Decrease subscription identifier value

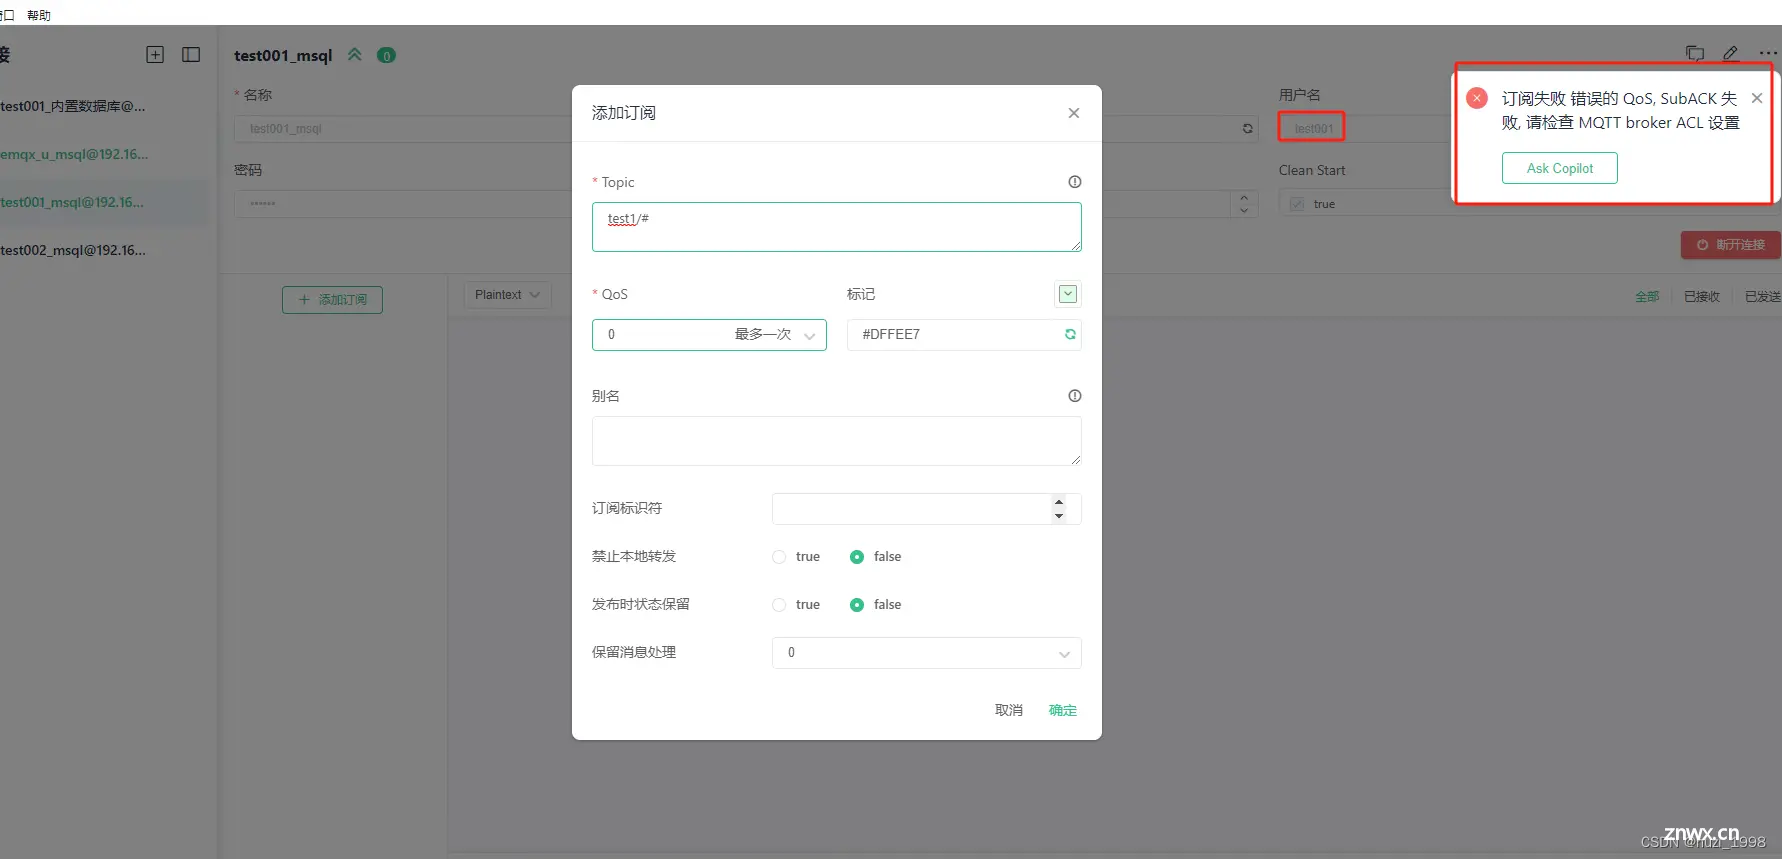(x=1059, y=516)
